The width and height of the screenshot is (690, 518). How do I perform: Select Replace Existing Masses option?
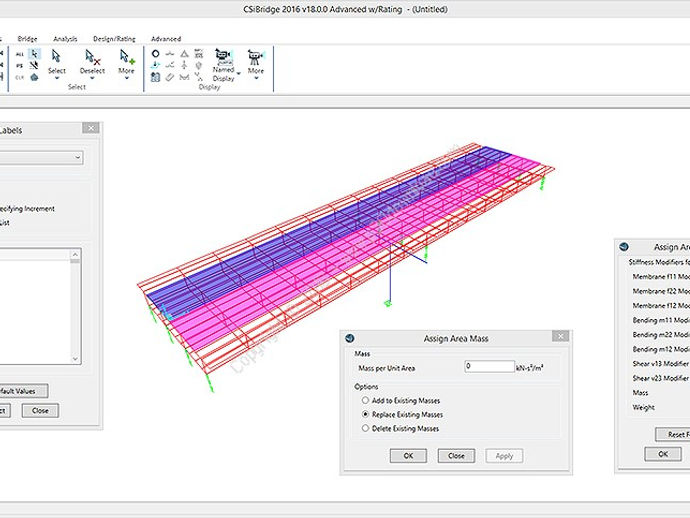click(365, 415)
